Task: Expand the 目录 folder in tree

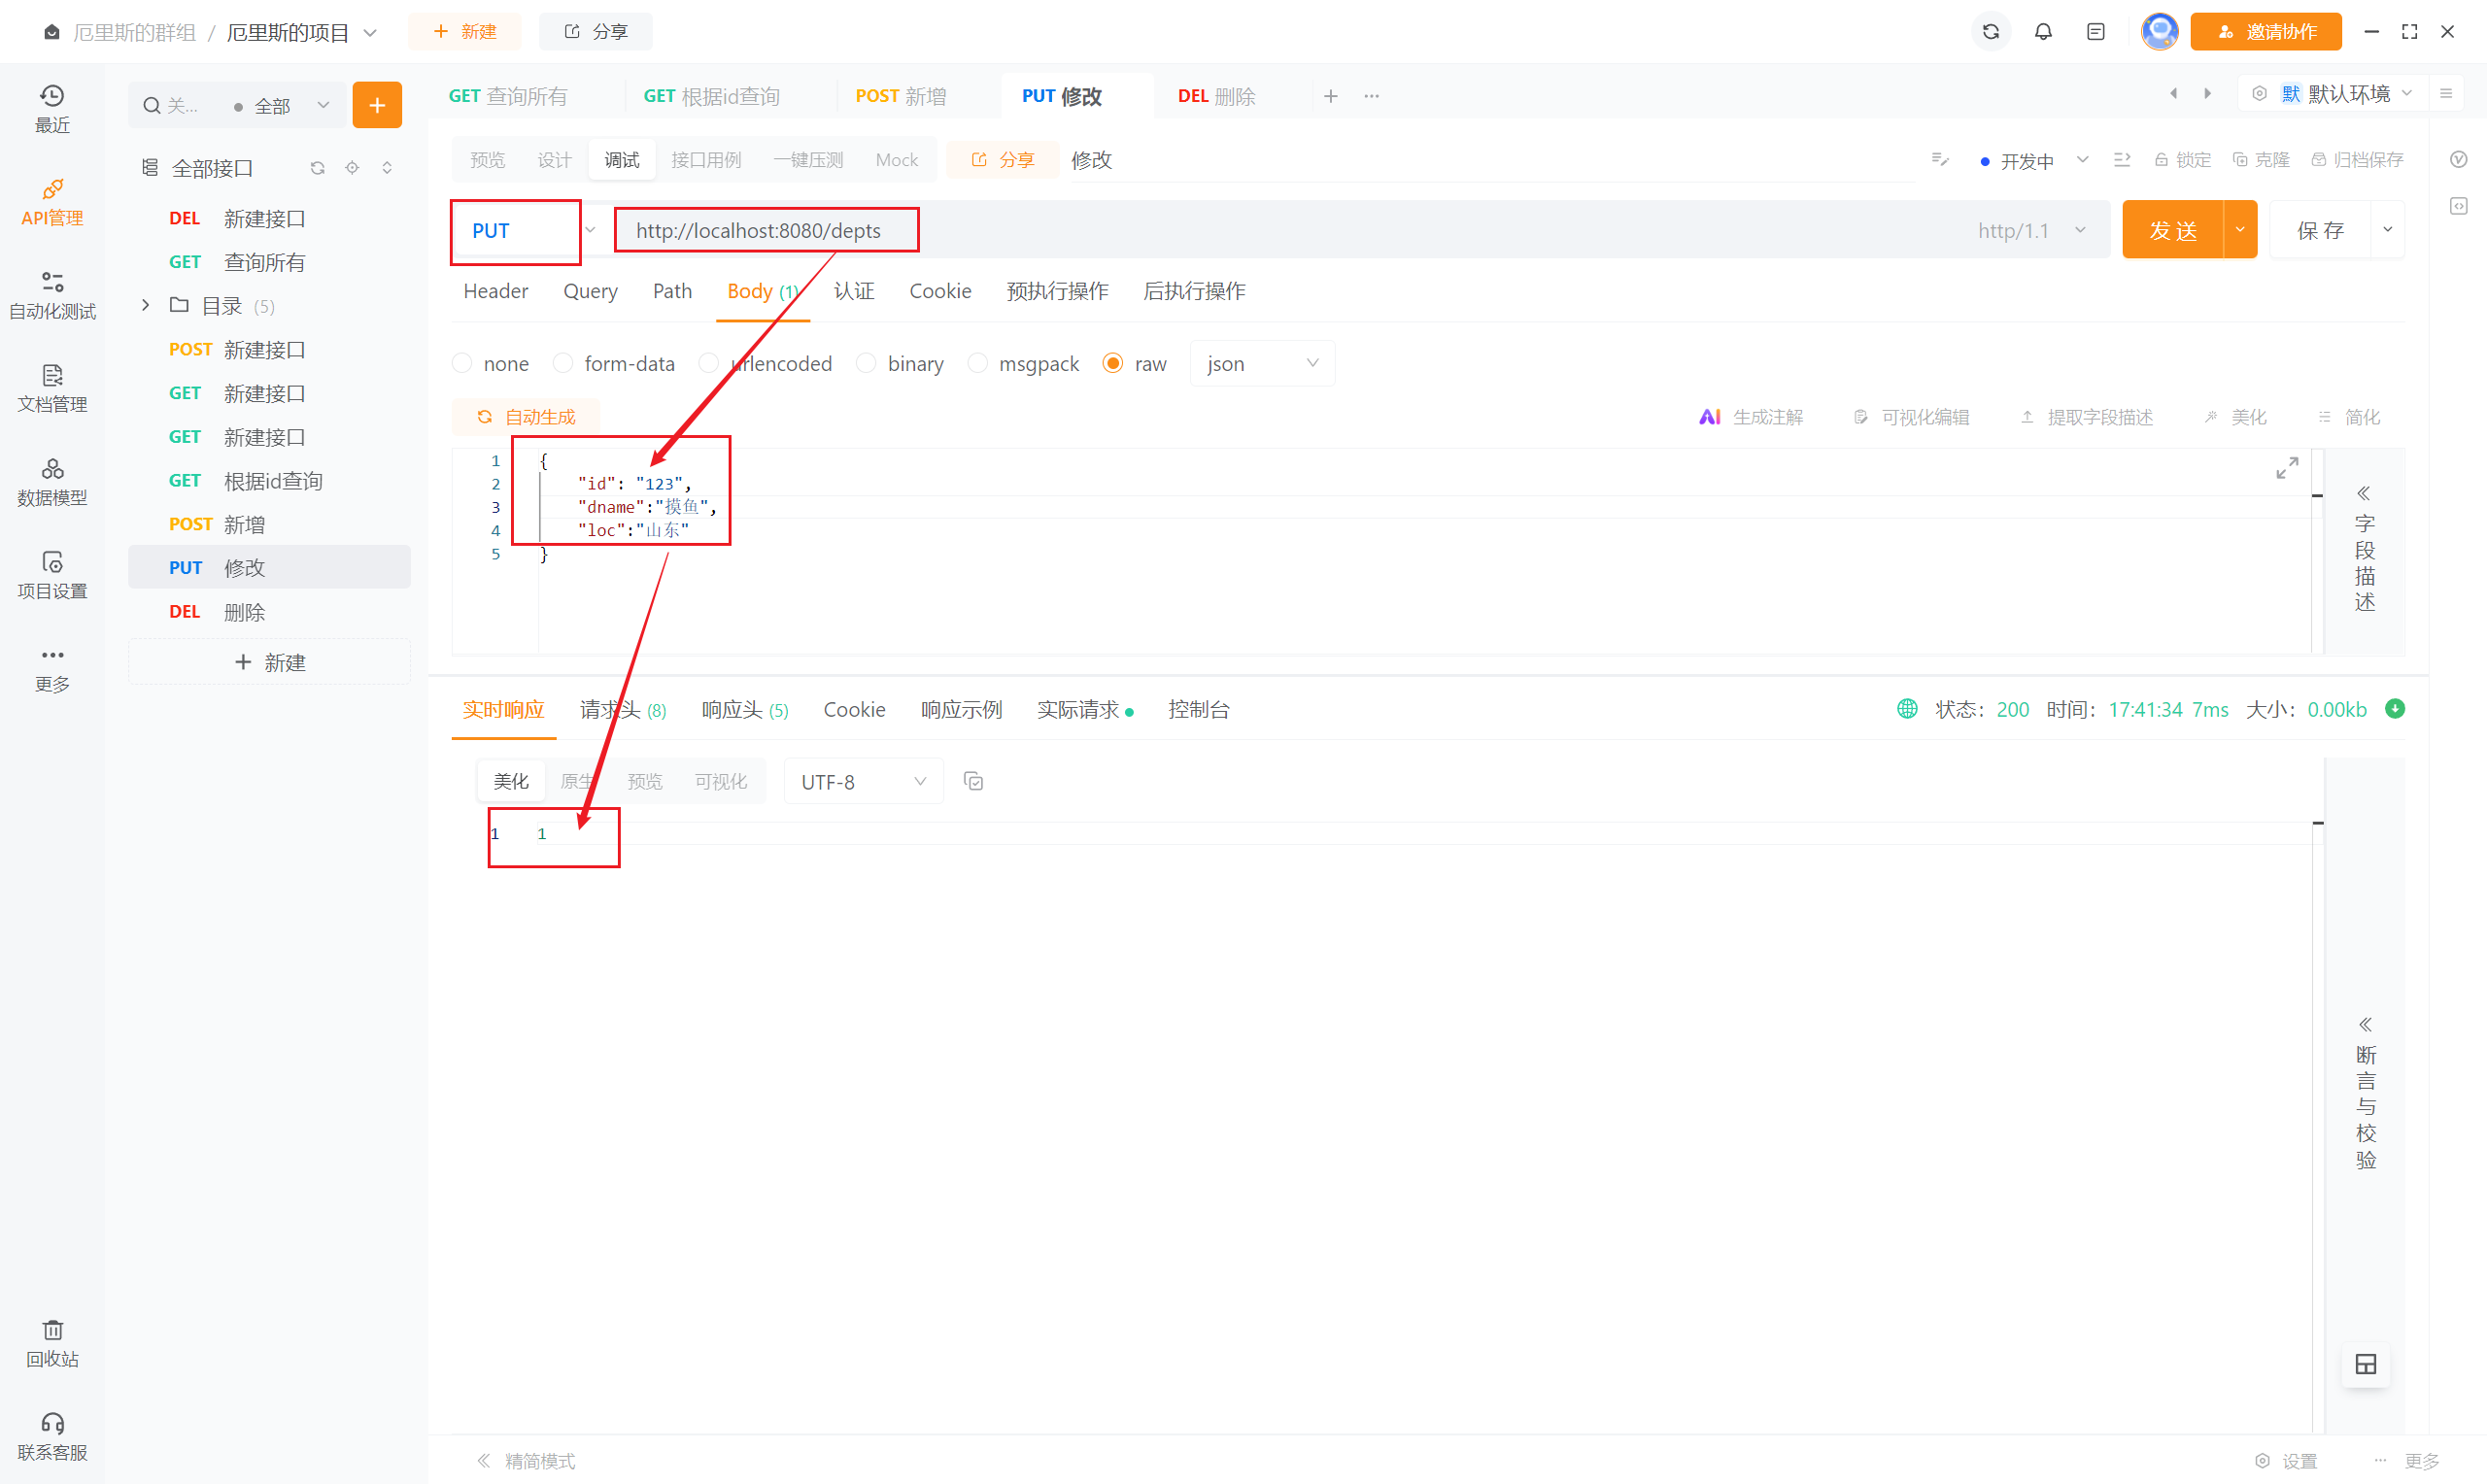Action: pos(146,305)
